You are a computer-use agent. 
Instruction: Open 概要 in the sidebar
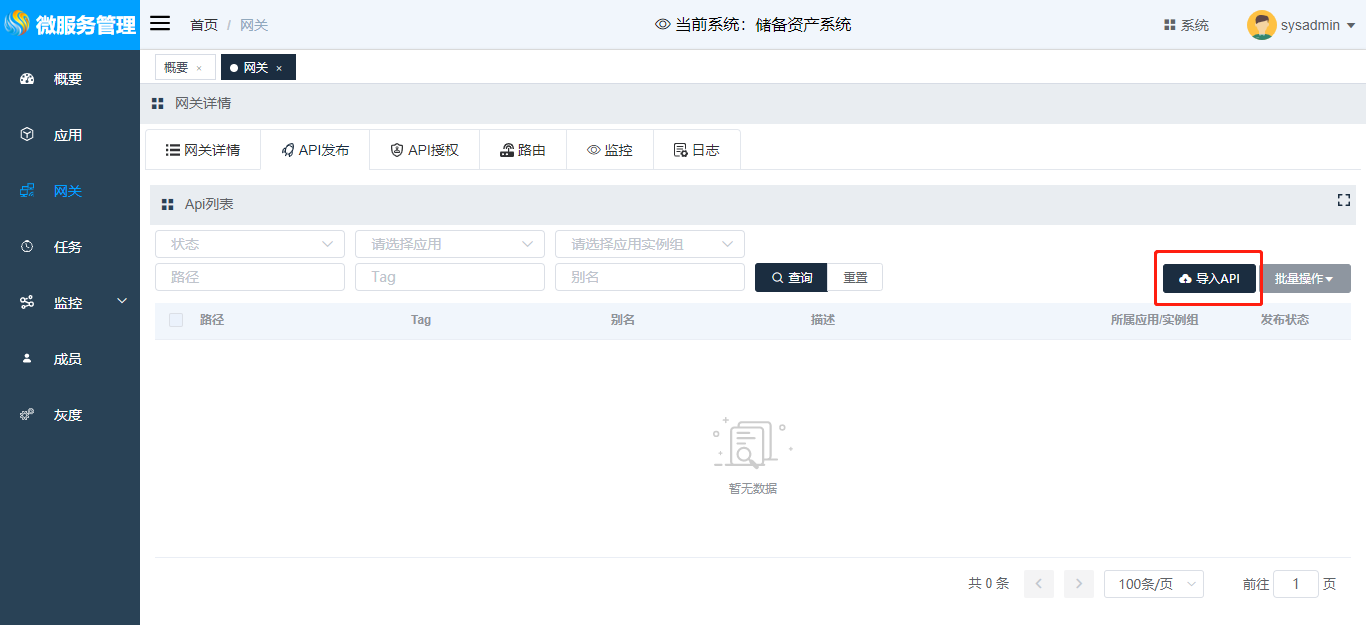coord(67,79)
